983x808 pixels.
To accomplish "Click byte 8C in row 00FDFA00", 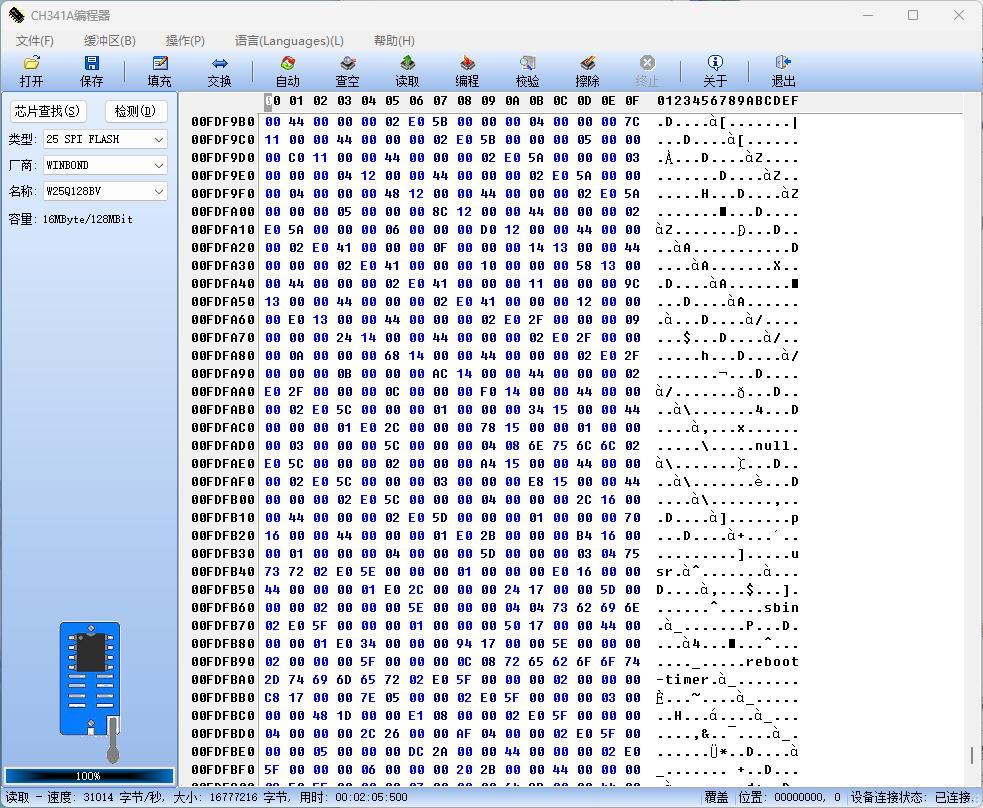I will pyautogui.click(x=441, y=212).
